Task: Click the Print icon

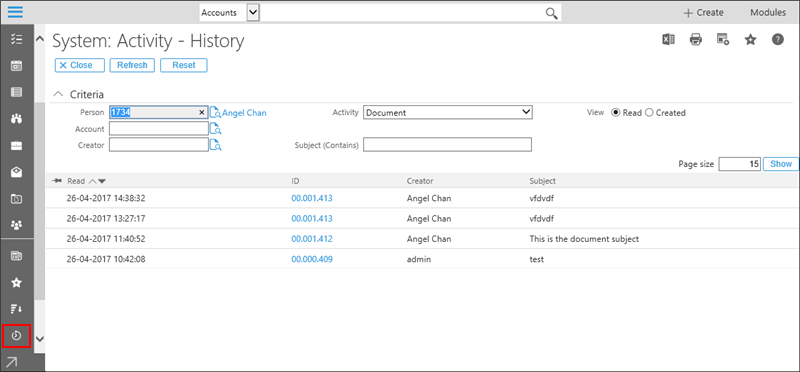Action: (696, 39)
